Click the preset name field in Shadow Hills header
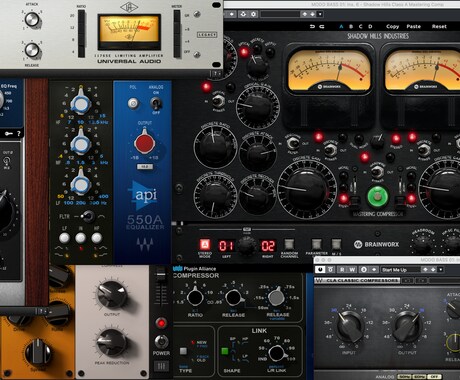 (280, 14)
